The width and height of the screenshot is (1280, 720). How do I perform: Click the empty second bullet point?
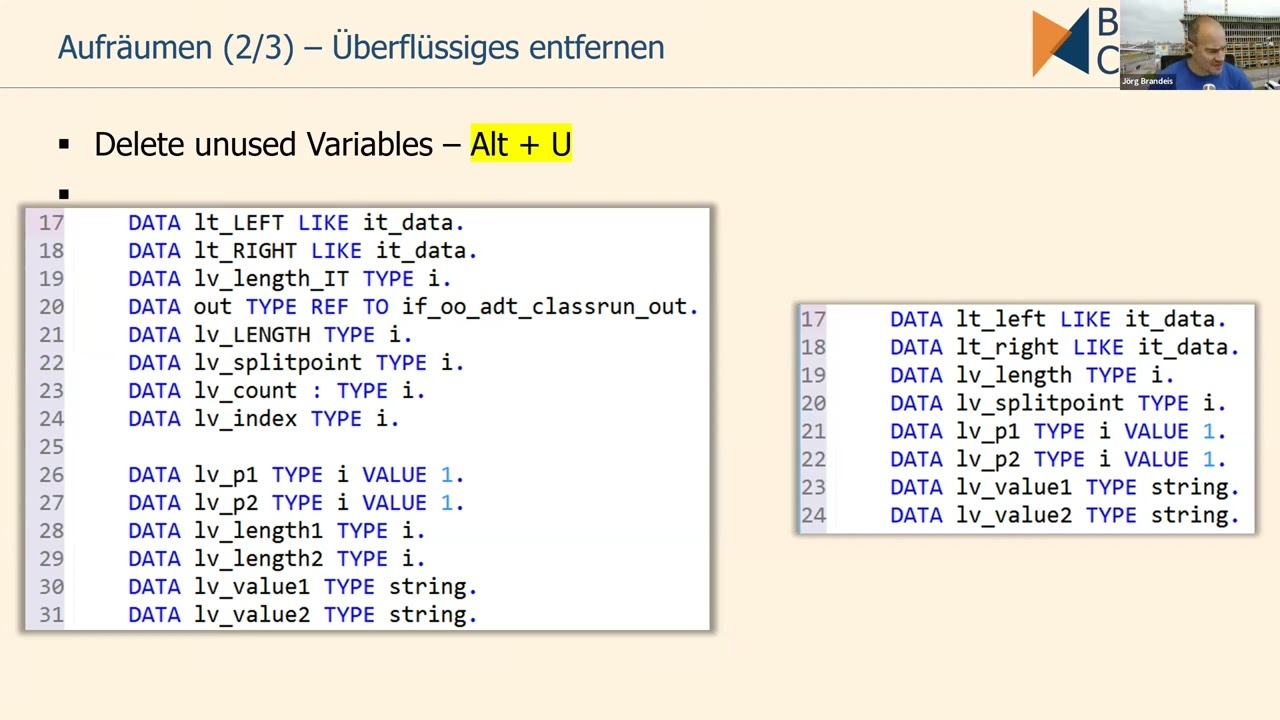pyautogui.click(x=64, y=193)
